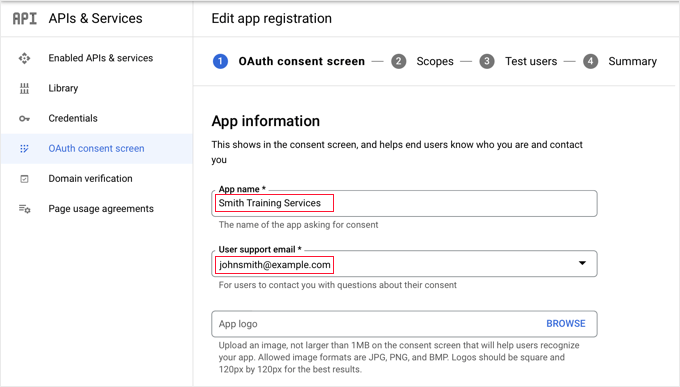Viewport: 680px width, 387px height.
Task: Click the App logo upload field
Action: [404, 324]
